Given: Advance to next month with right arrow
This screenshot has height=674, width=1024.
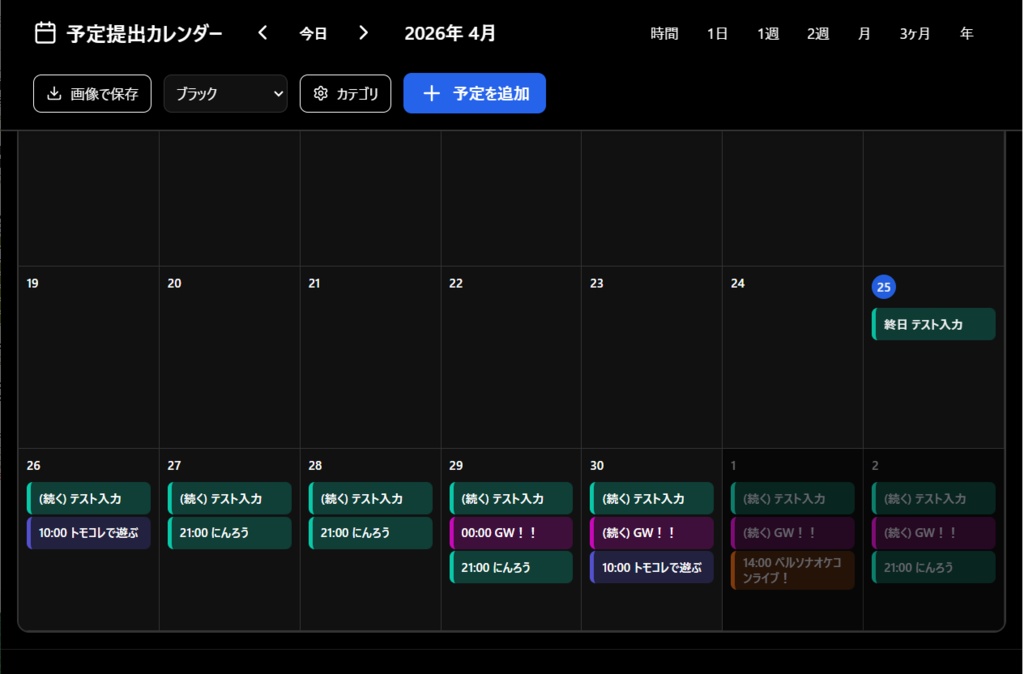Looking at the screenshot, I should click(x=363, y=32).
